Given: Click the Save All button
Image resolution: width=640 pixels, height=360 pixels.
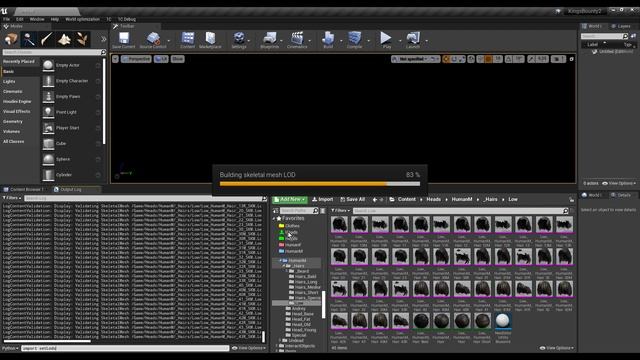Looking at the screenshot, I should pos(353,200).
